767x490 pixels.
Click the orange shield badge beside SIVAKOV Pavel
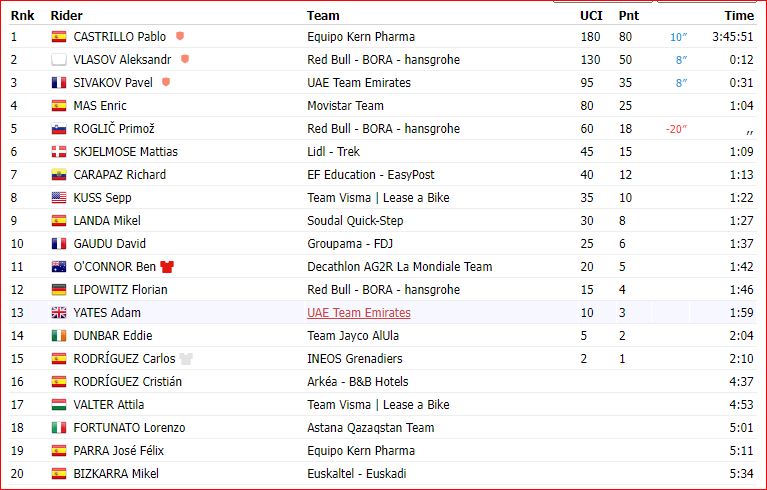click(166, 82)
